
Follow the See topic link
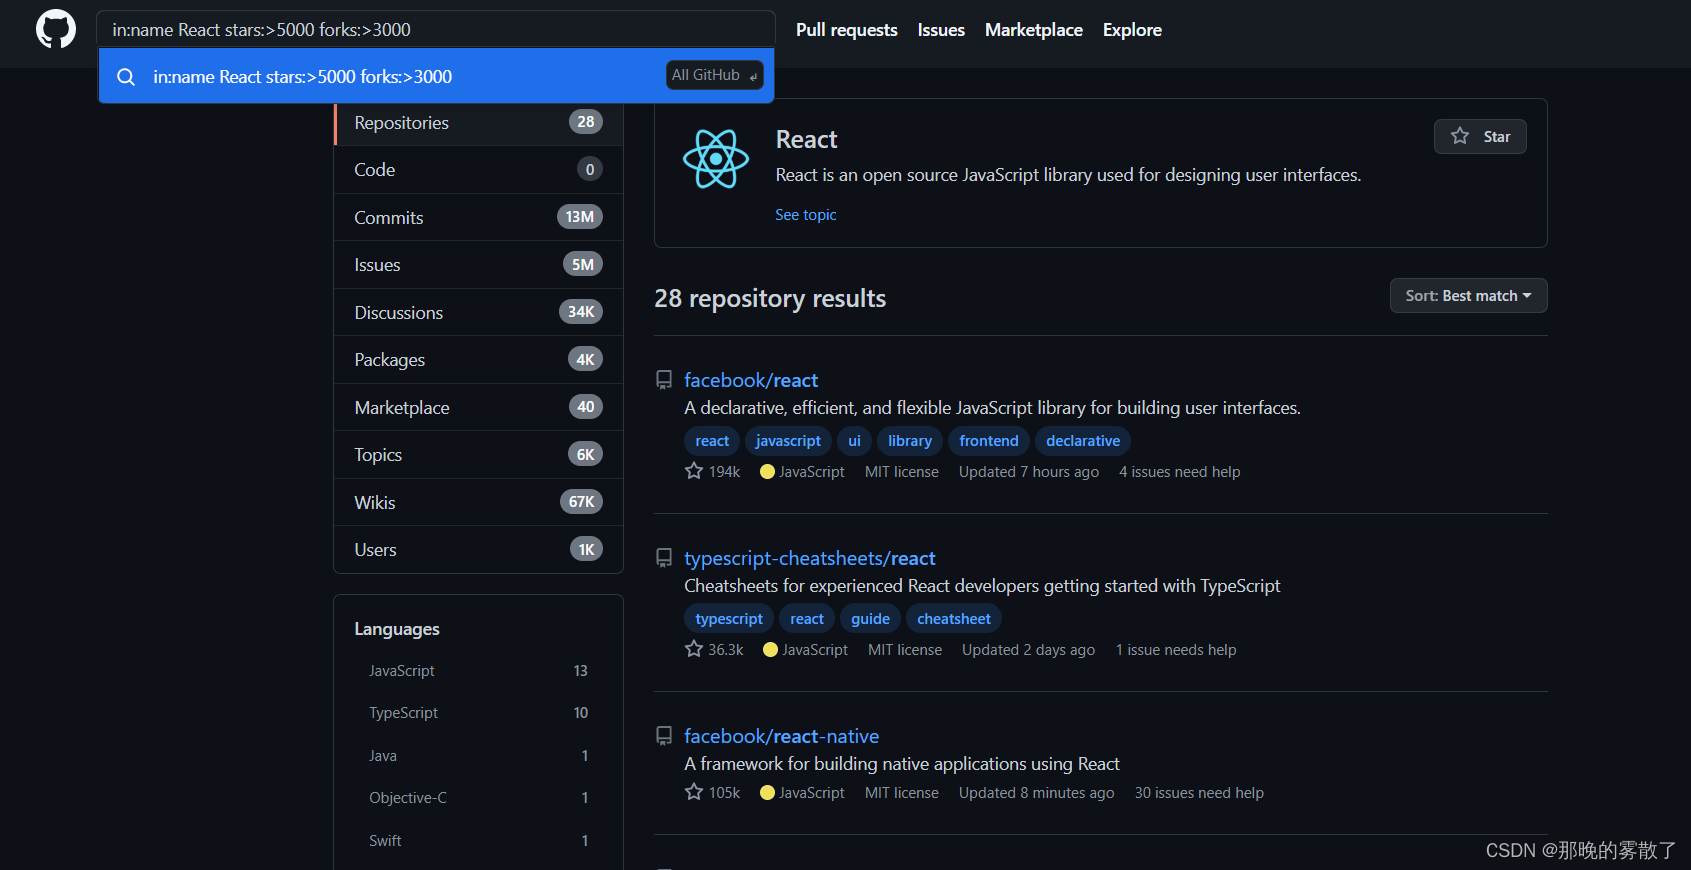(x=805, y=215)
